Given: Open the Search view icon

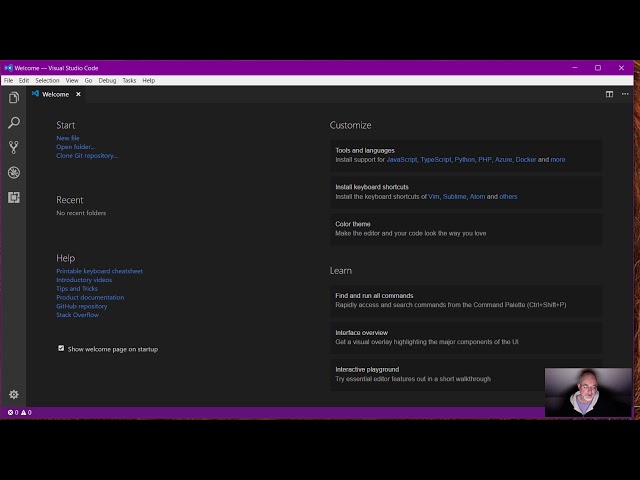Looking at the screenshot, I should coord(14,122).
